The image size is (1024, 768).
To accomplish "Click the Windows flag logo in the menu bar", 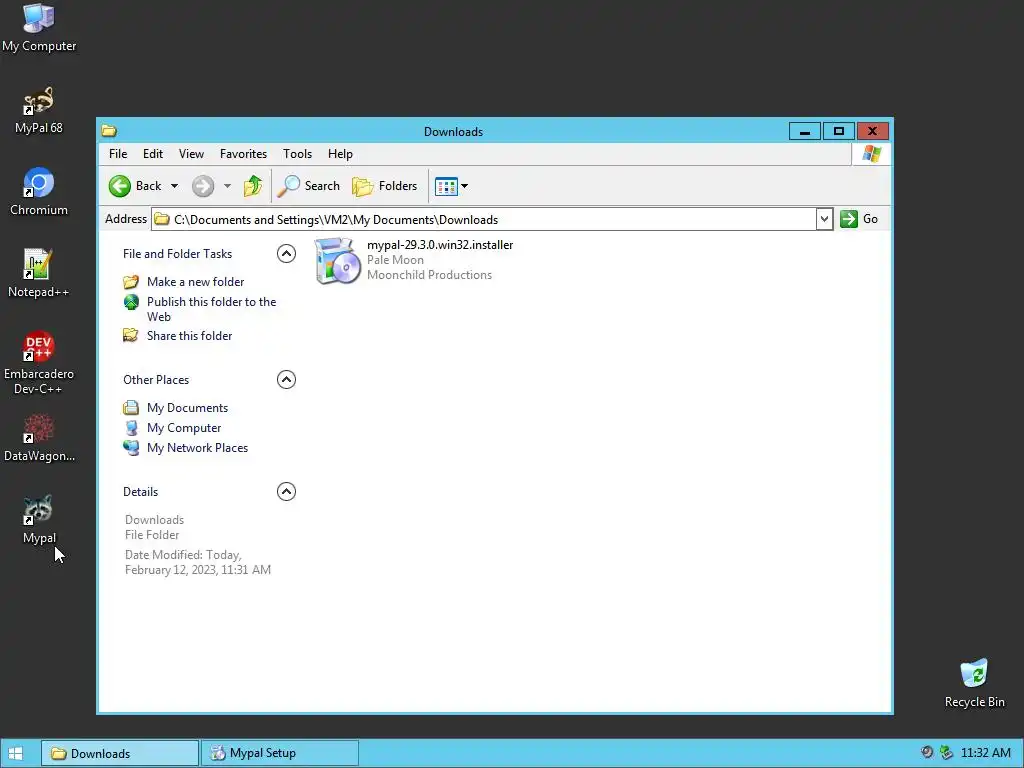I will pyautogui.click(x=872, y=154).
